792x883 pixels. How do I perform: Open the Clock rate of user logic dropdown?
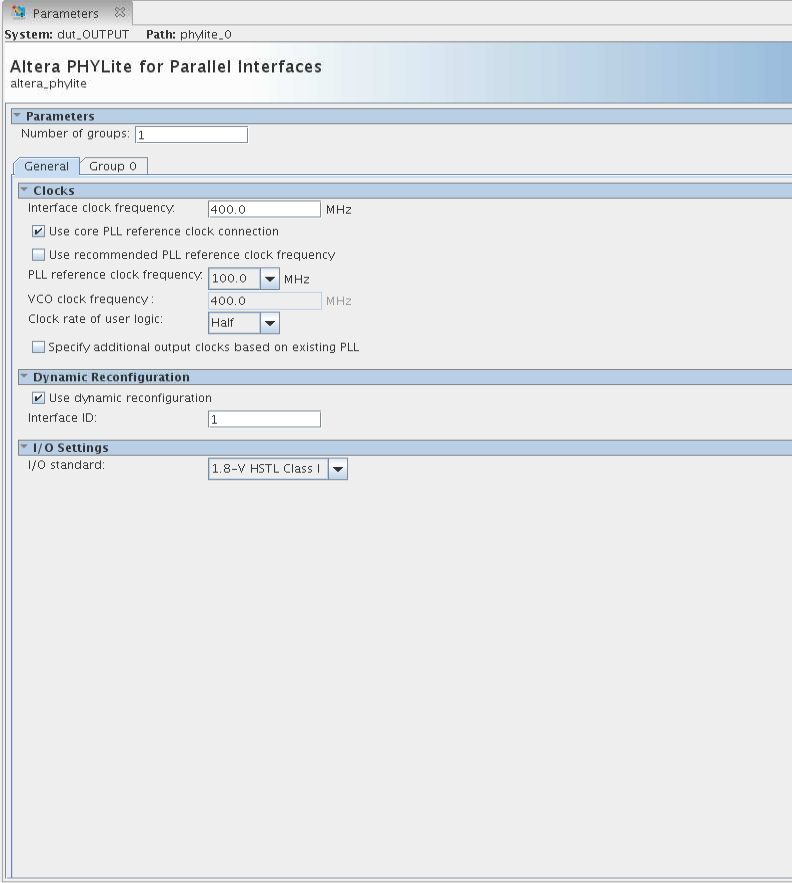[x=270, y=323]
